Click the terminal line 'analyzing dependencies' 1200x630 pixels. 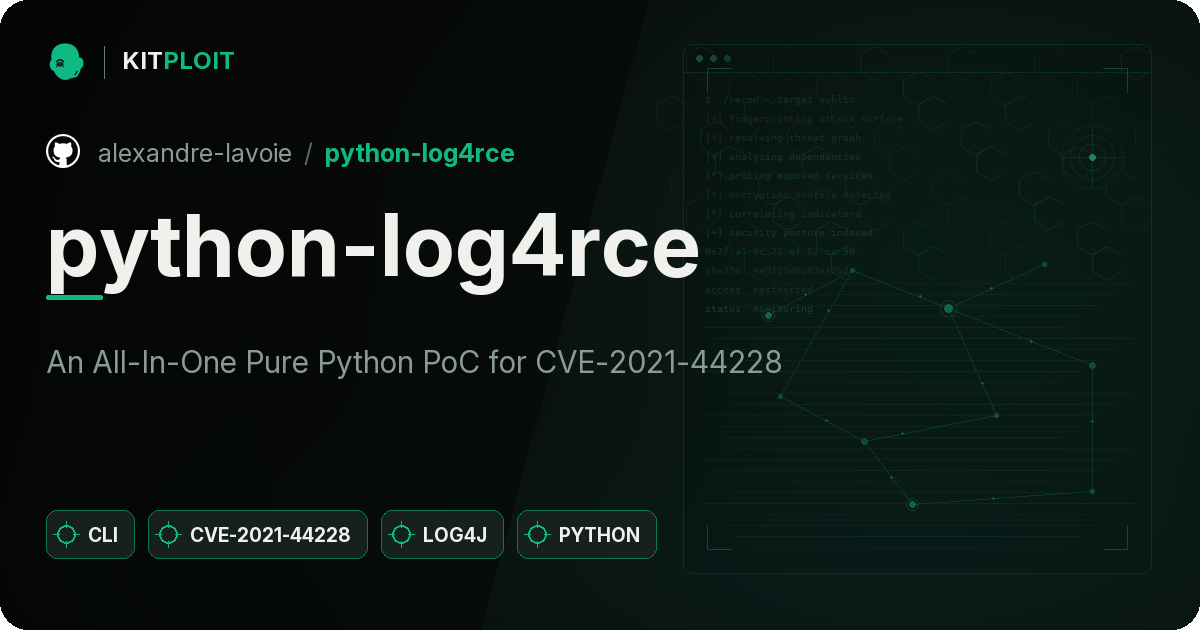pos(782,157)
